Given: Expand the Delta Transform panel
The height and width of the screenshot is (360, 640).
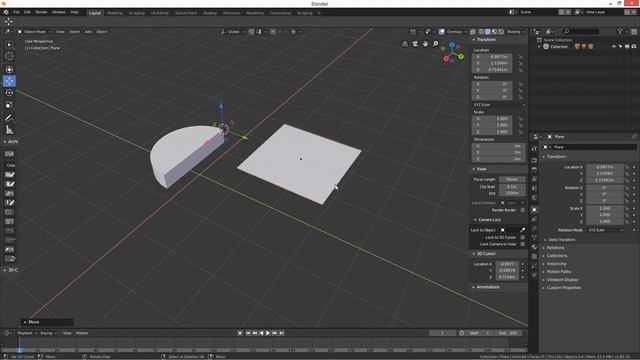Looking at the screenshot, I should coord(562,240).
